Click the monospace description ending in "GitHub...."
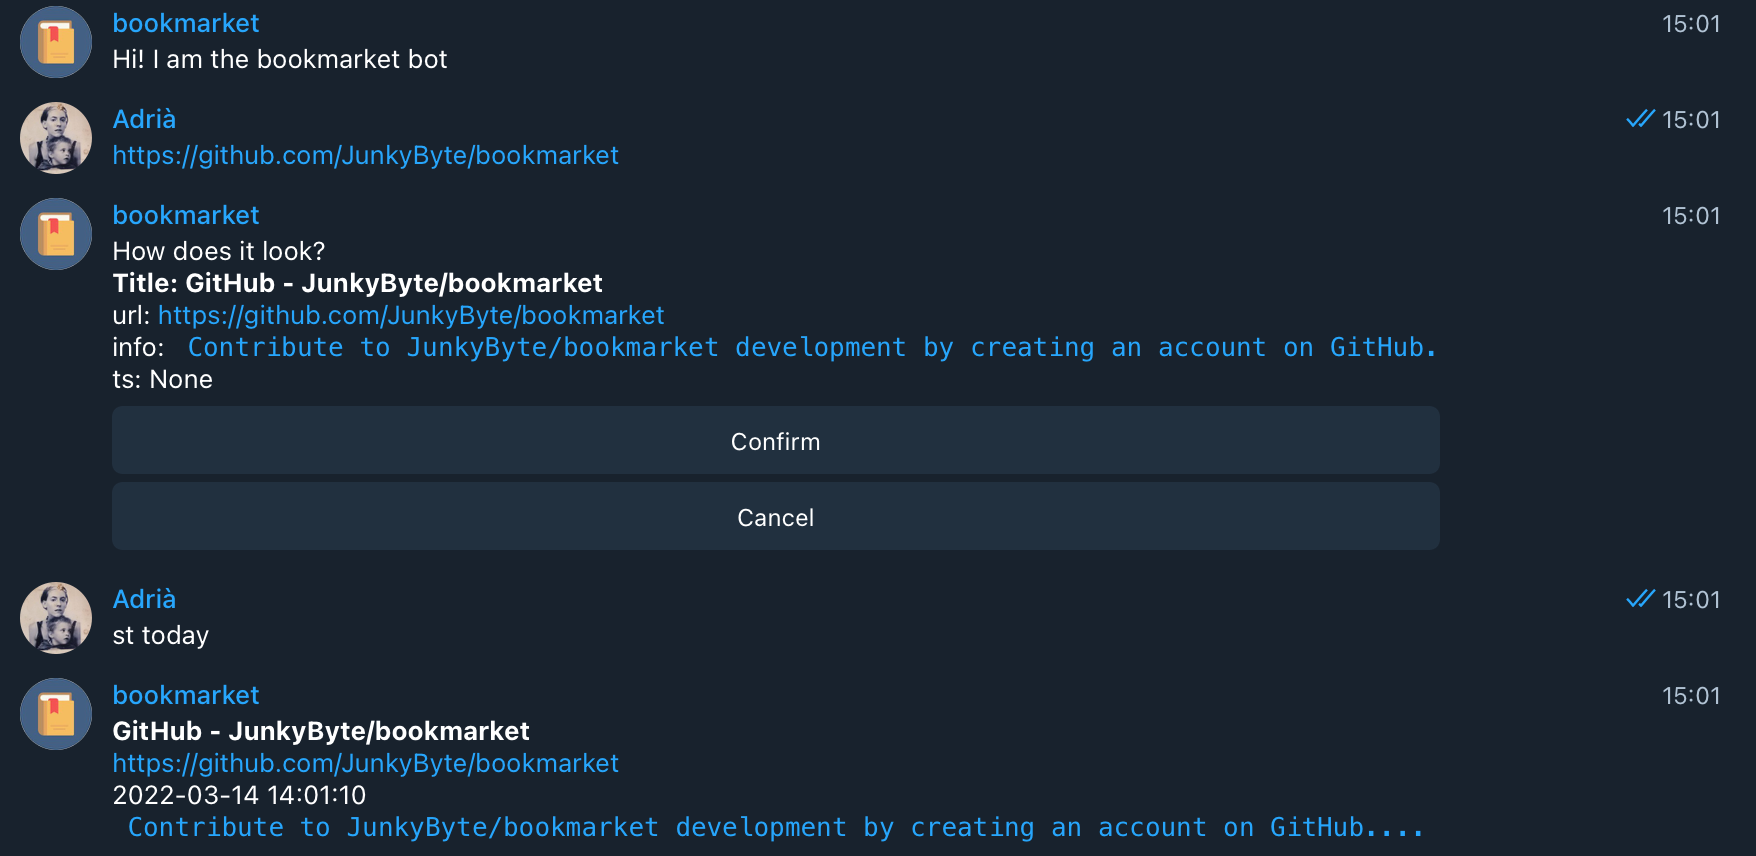This screenshot has height=856, width=1756. point(775,828)
